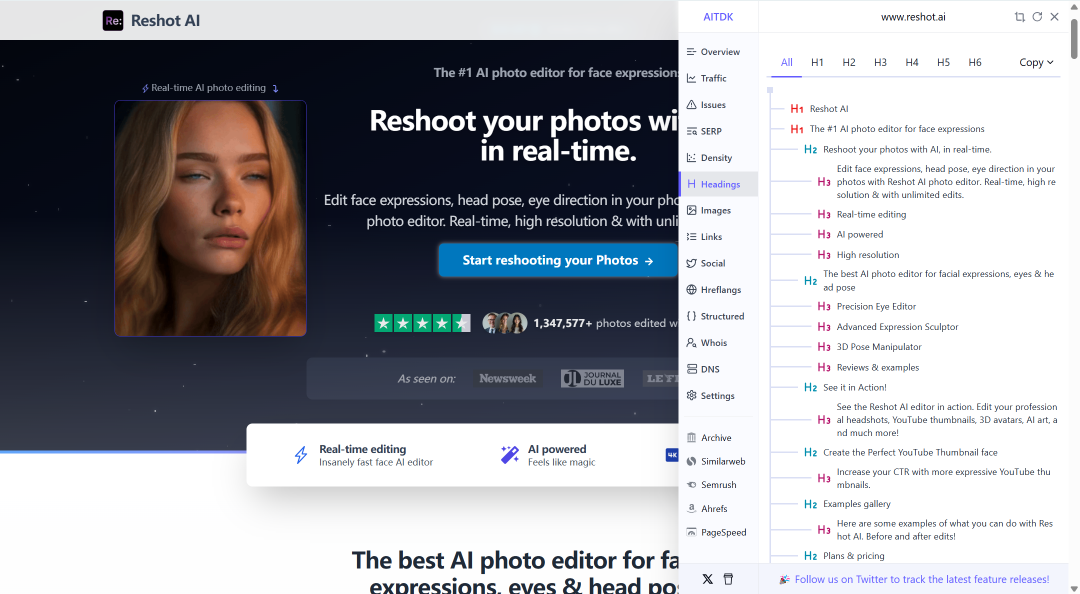Click the 'Reviews & examples' H3 row
This screenshot has width=1080, height=594.
pyautogui.click(x=868, y=367)
